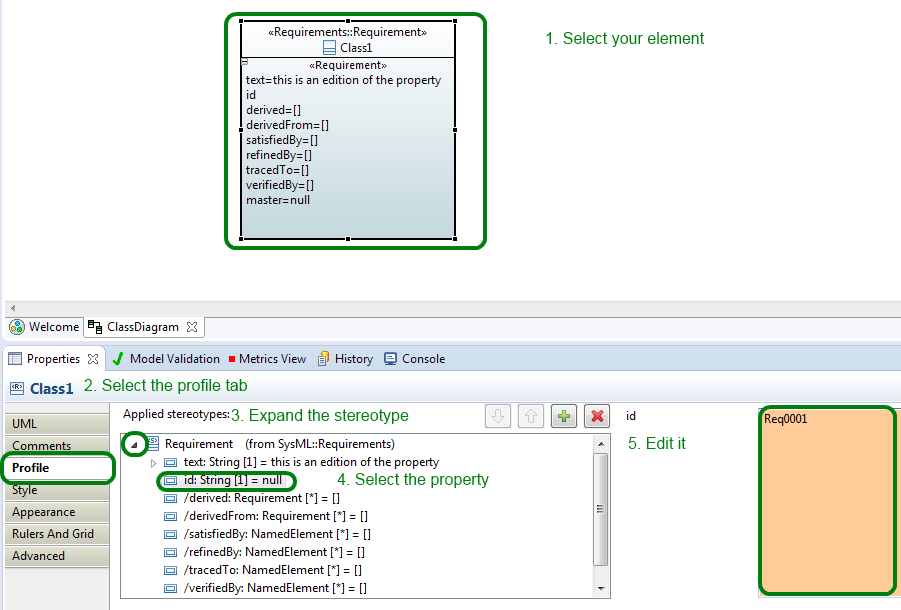
Task: Click the move stereotype up arrow button
Action: pos(530,416)
